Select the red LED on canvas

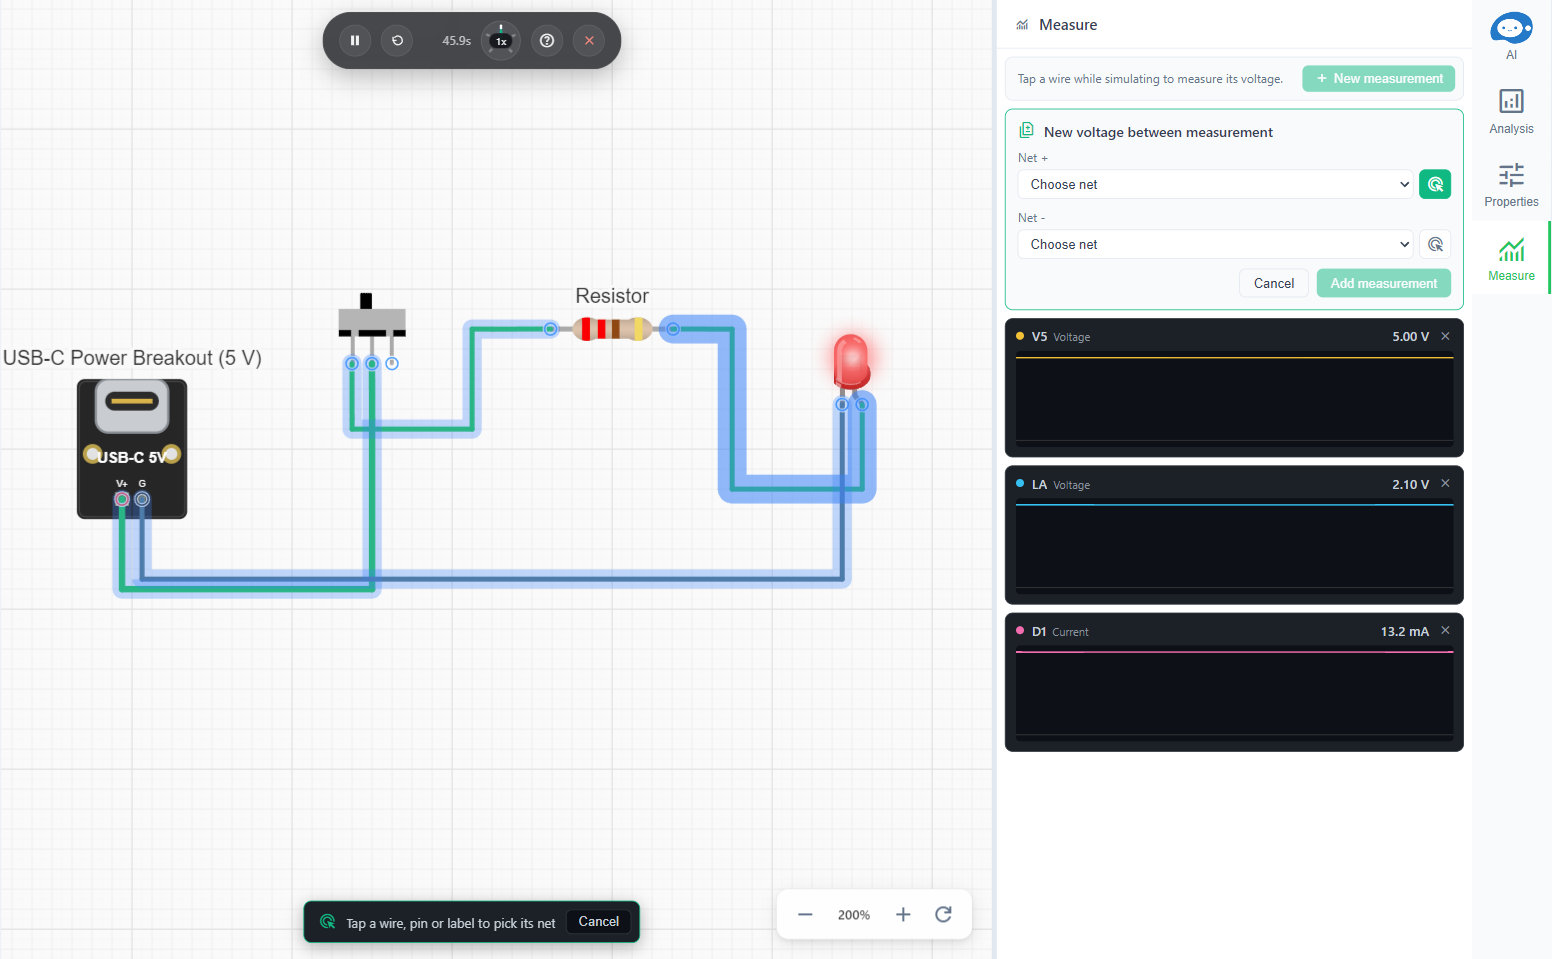point(851,362)
